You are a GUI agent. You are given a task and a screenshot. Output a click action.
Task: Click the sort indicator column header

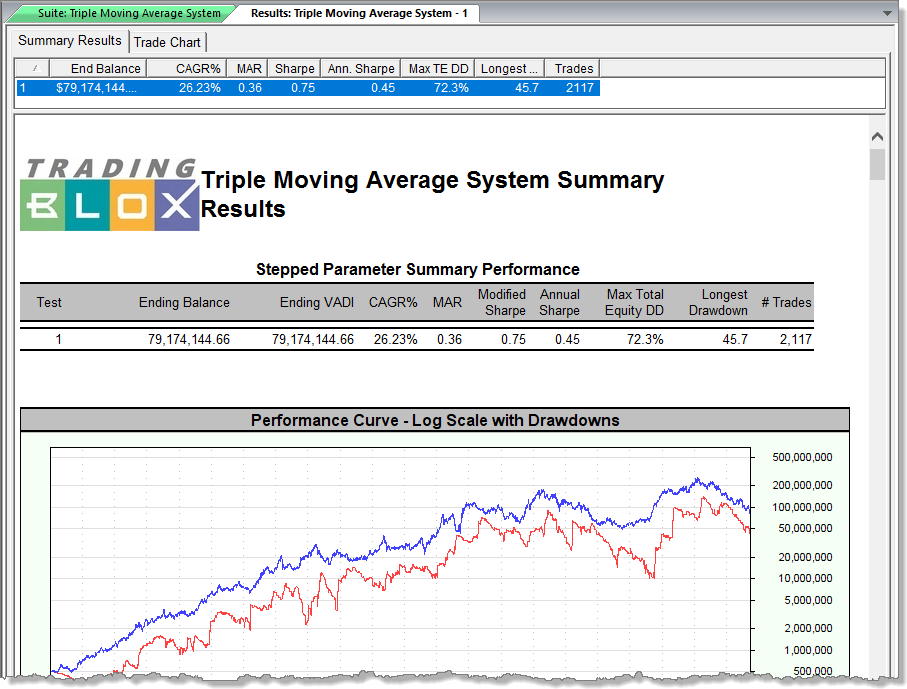(34, 68)
